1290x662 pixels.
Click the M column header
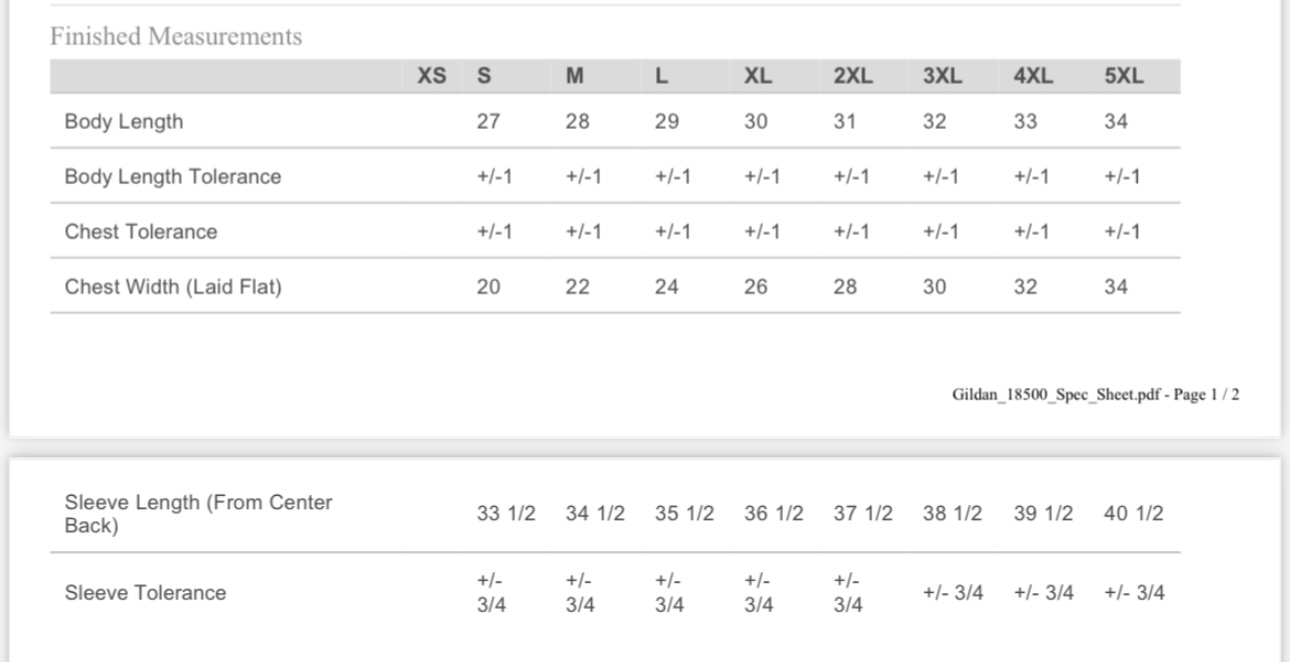(x=575, y=76)
